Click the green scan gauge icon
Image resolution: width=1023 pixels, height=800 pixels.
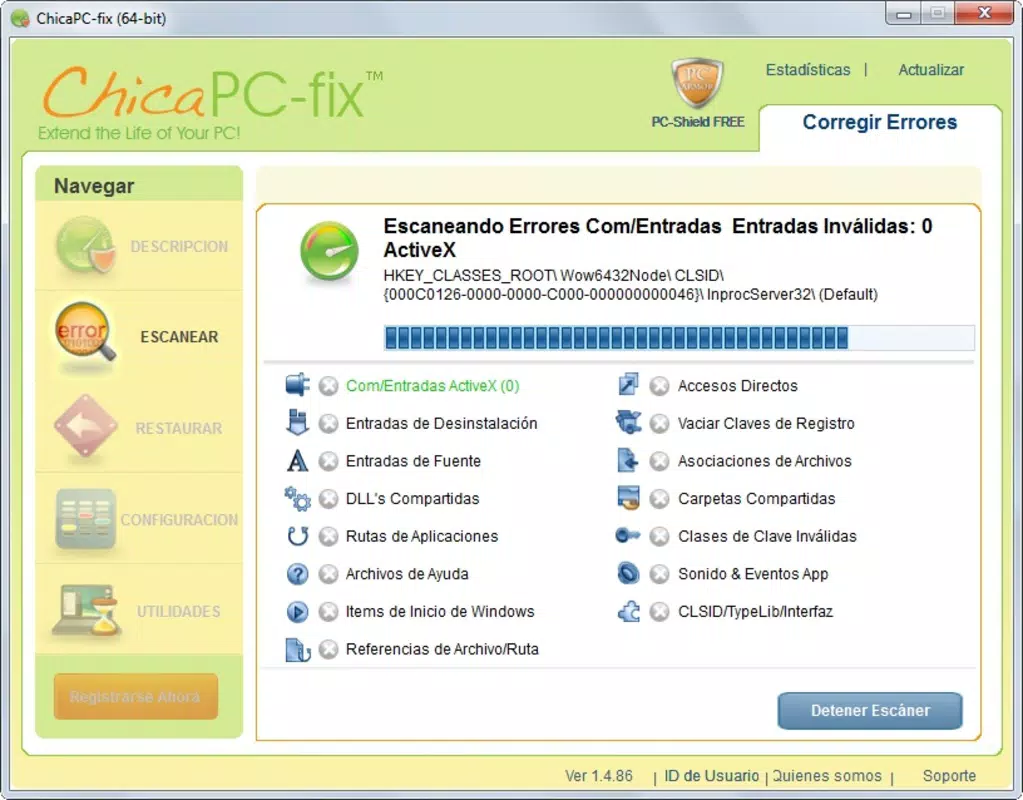point(329,252)
